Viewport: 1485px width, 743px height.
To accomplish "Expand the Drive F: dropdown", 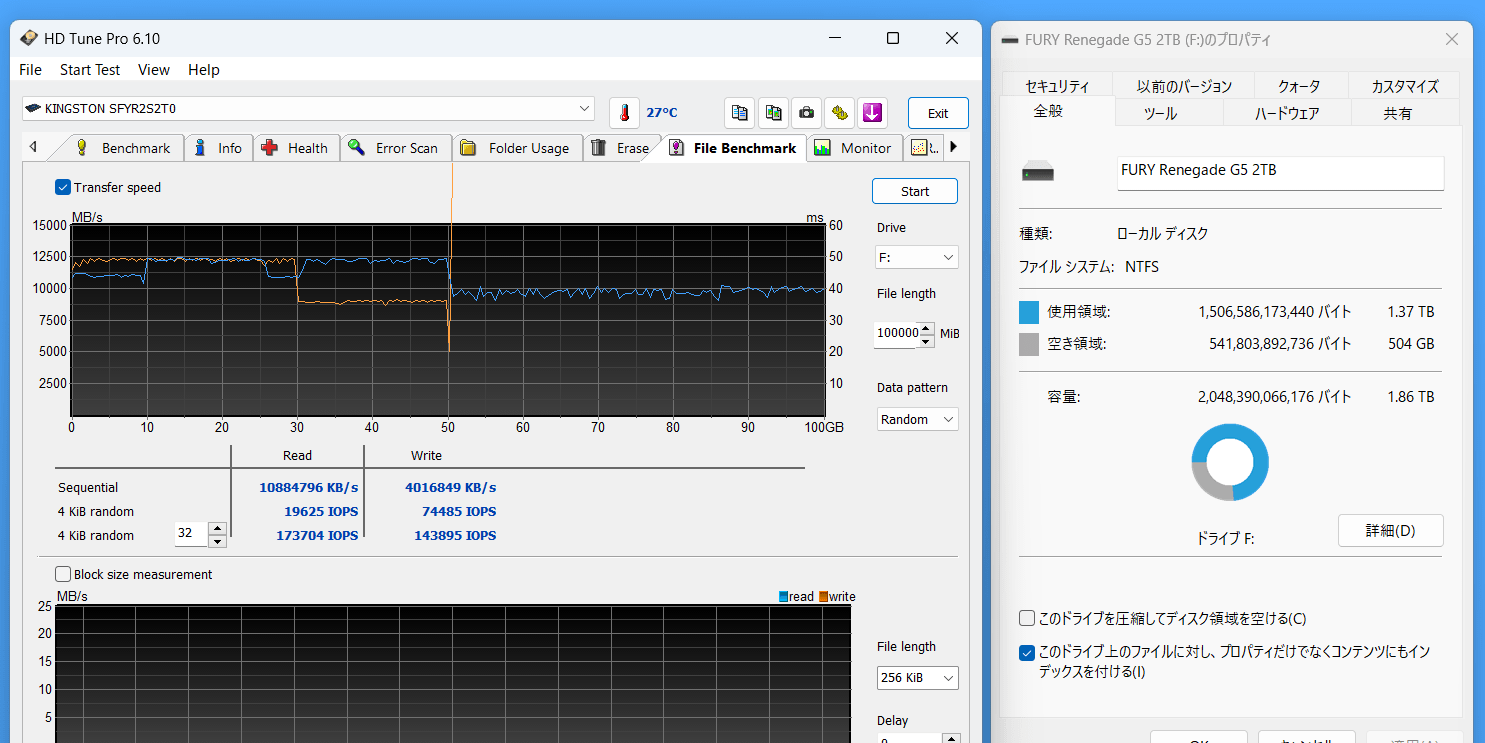I will 916,257.
